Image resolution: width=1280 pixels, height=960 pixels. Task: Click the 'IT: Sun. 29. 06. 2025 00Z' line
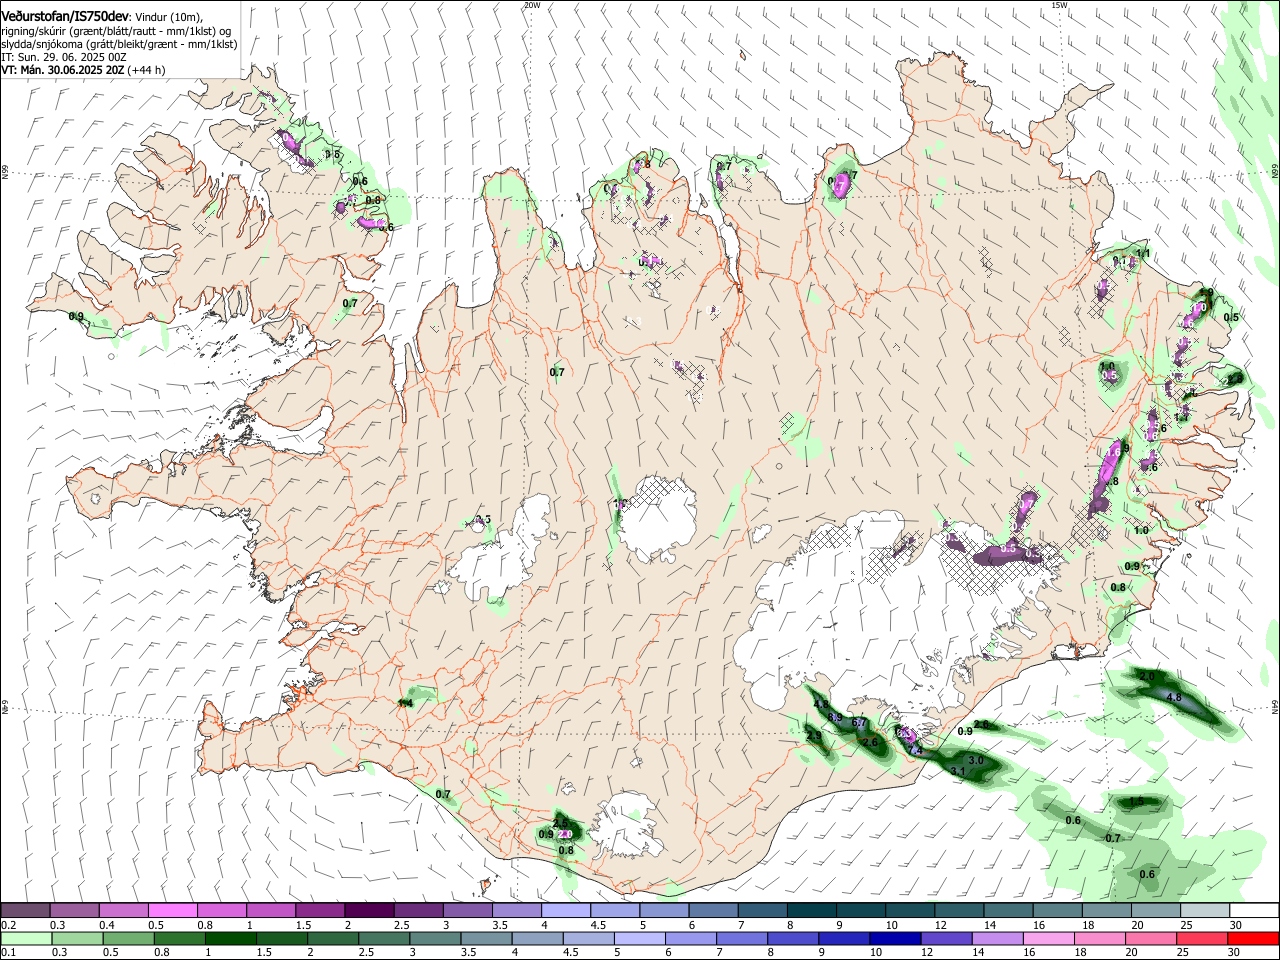(64, 57)
